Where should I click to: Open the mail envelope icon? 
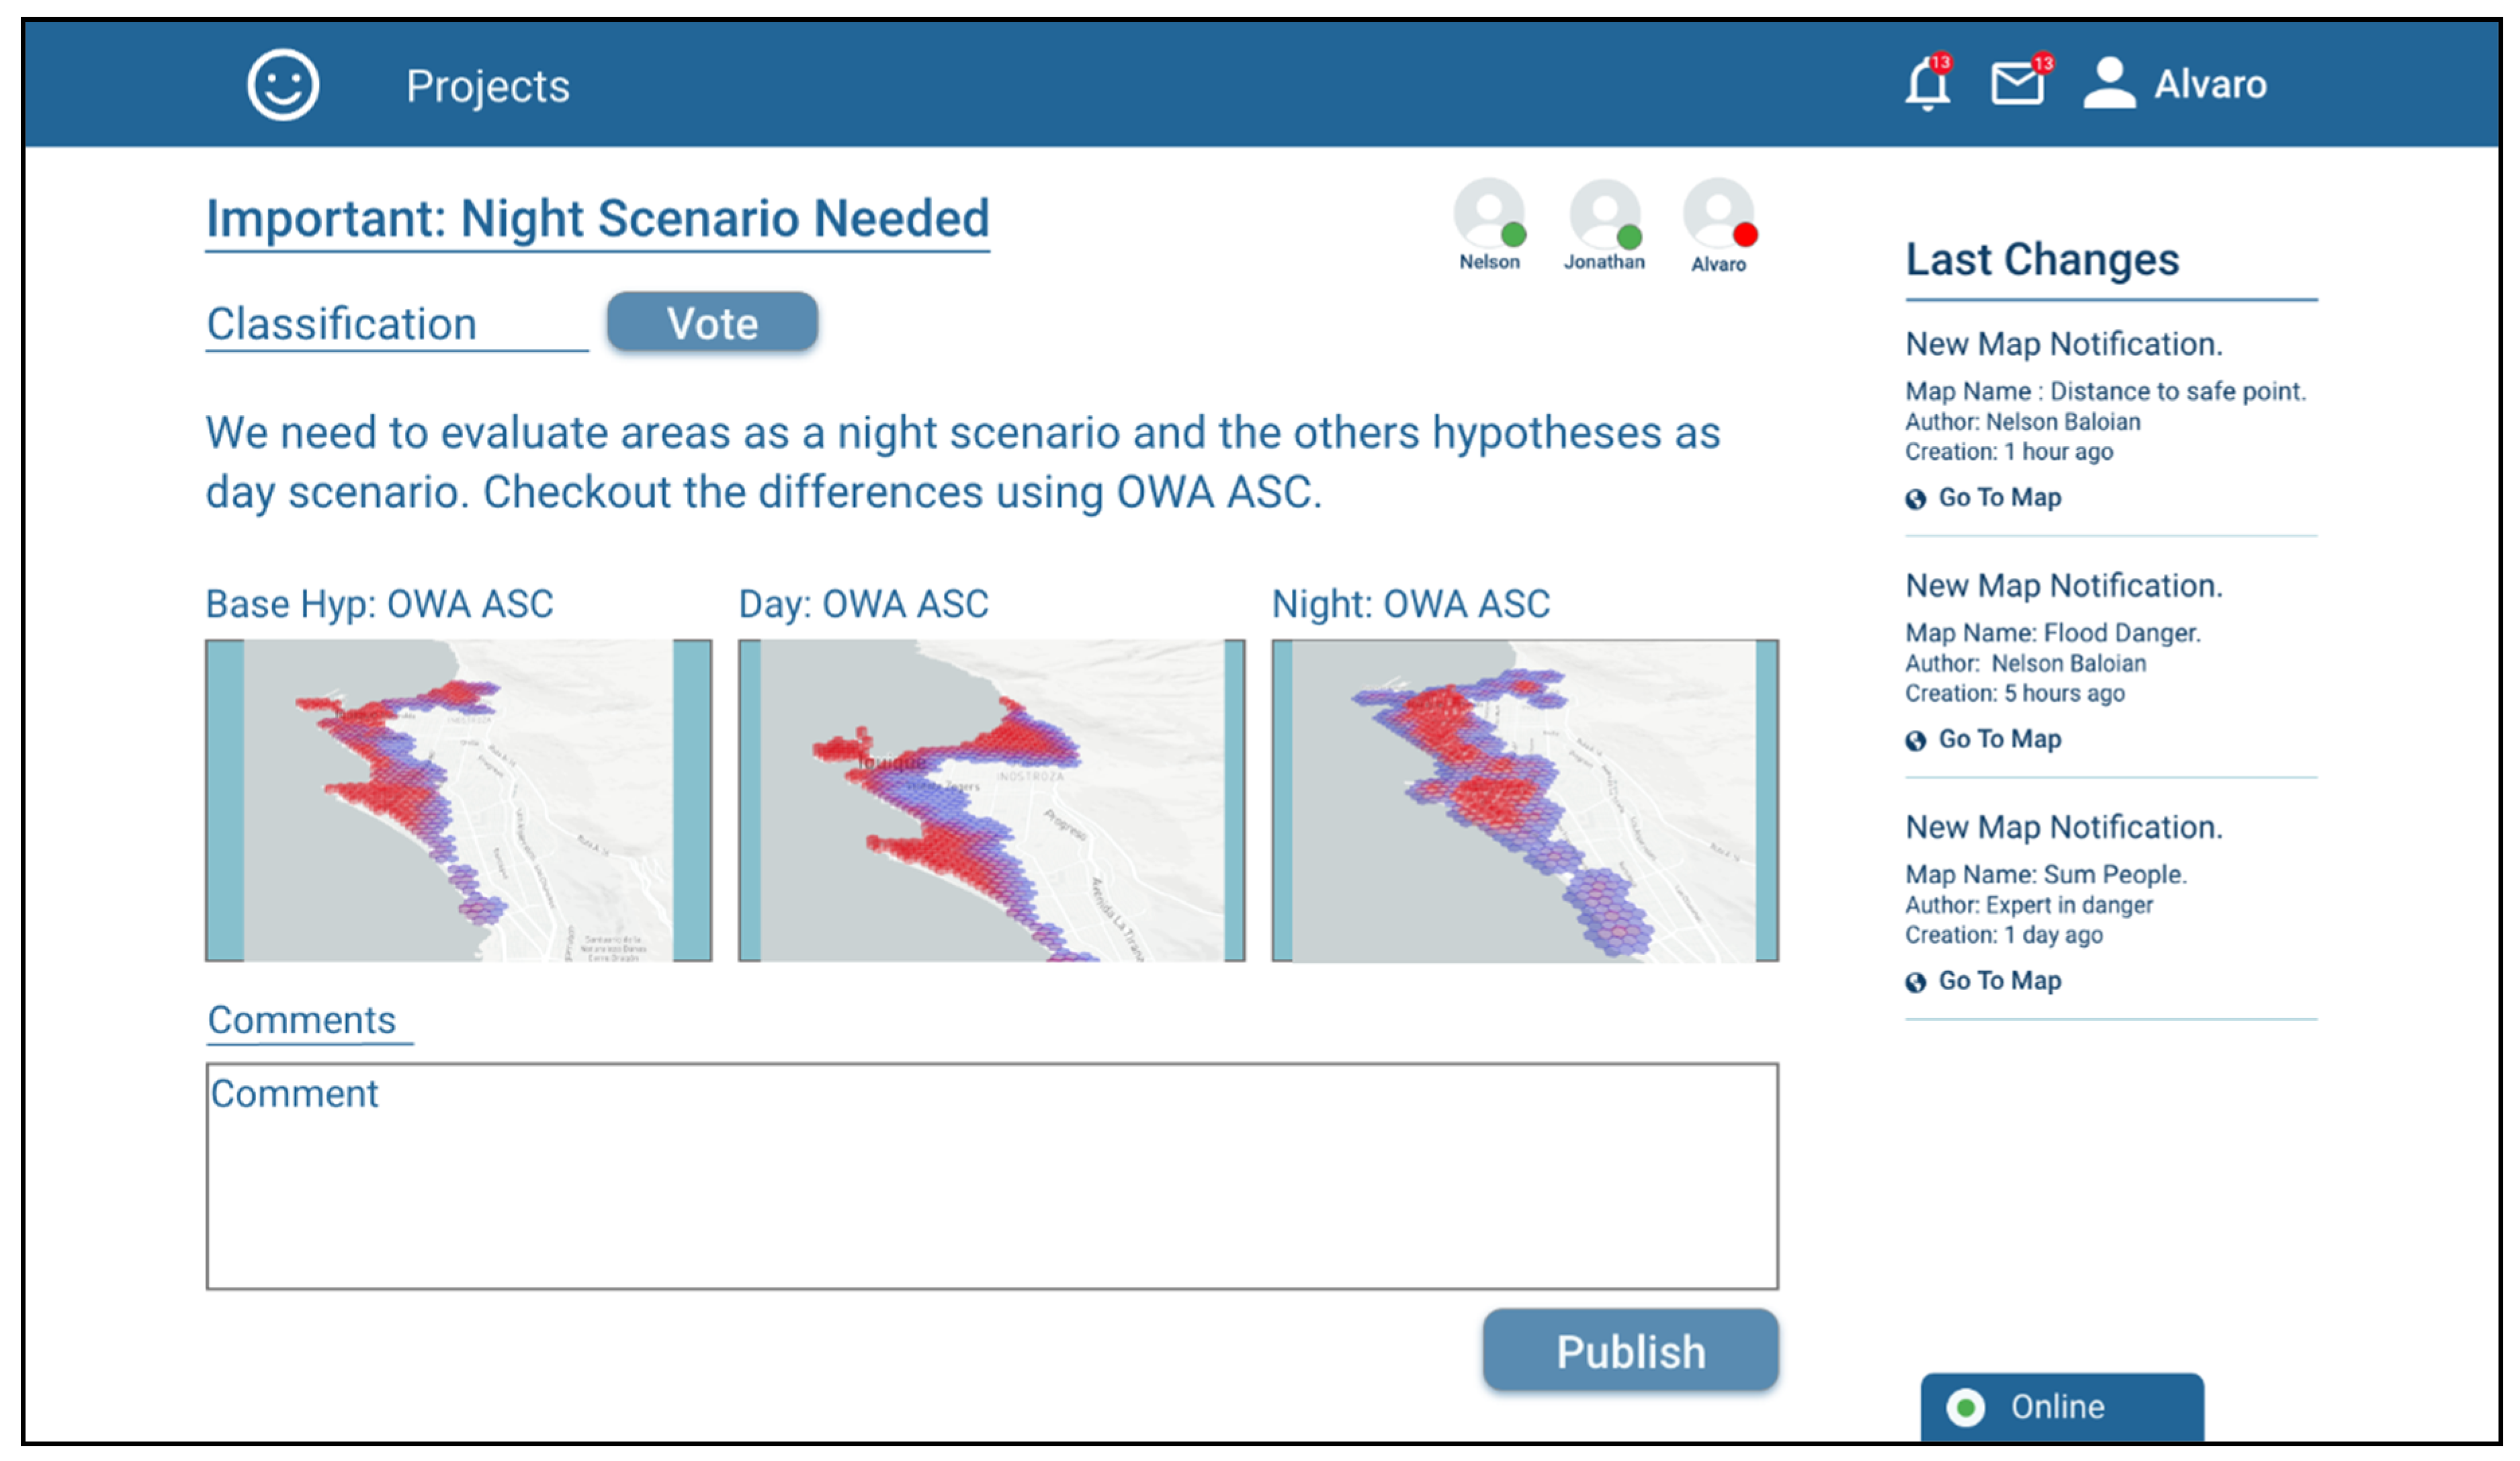pos(2016,84)
